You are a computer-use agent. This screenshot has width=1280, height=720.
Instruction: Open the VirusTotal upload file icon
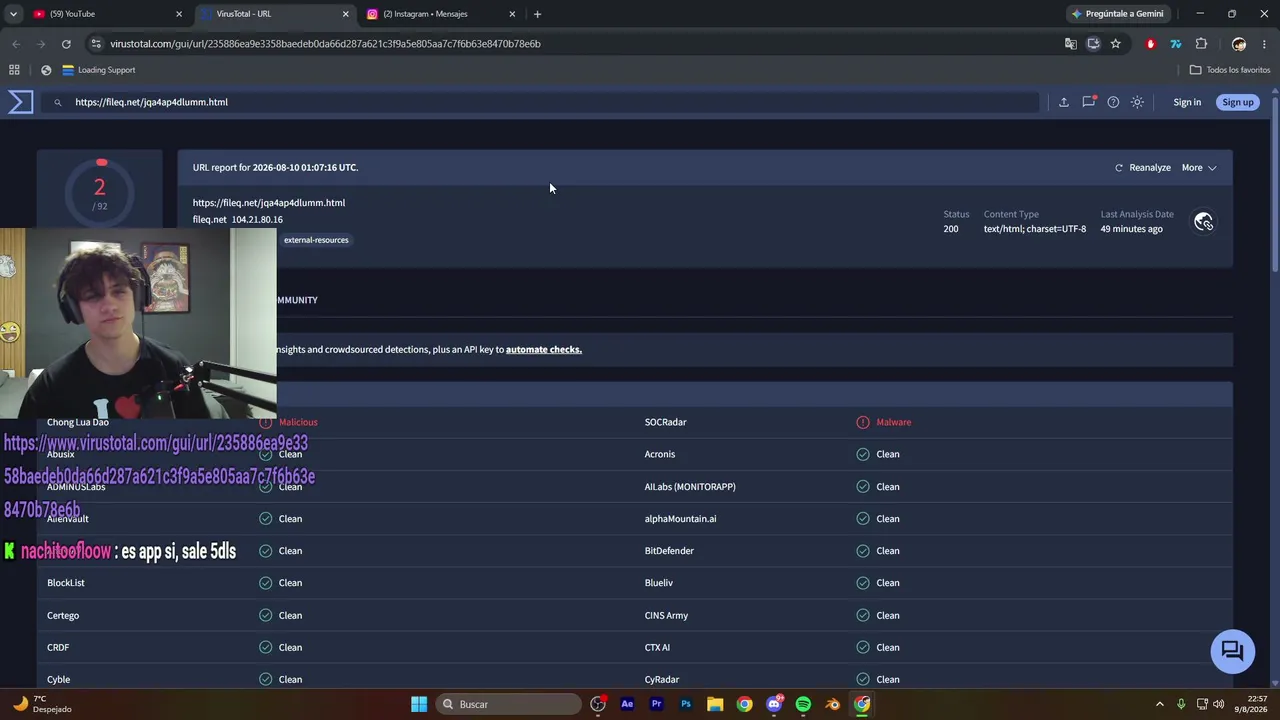pyautogui.click(x=1064, y=102)
